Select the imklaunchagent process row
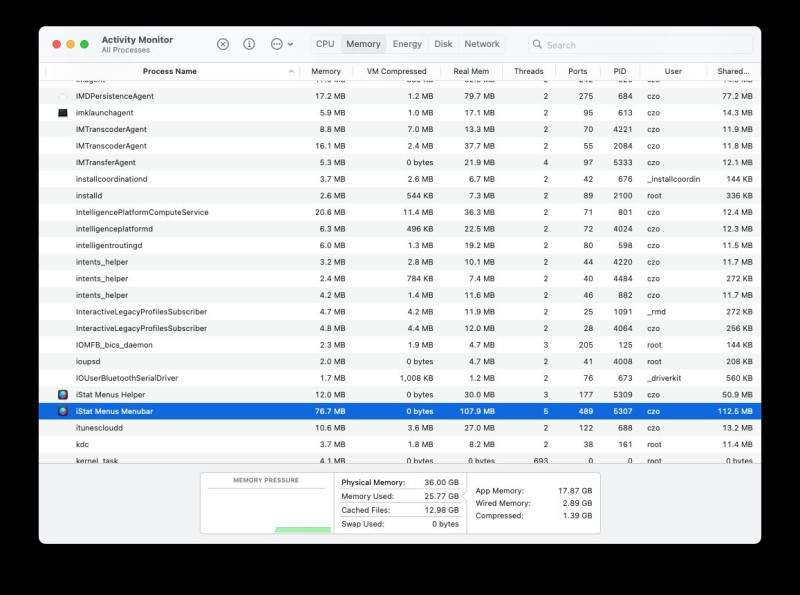 pyautogui.click(x=400, y=113)
